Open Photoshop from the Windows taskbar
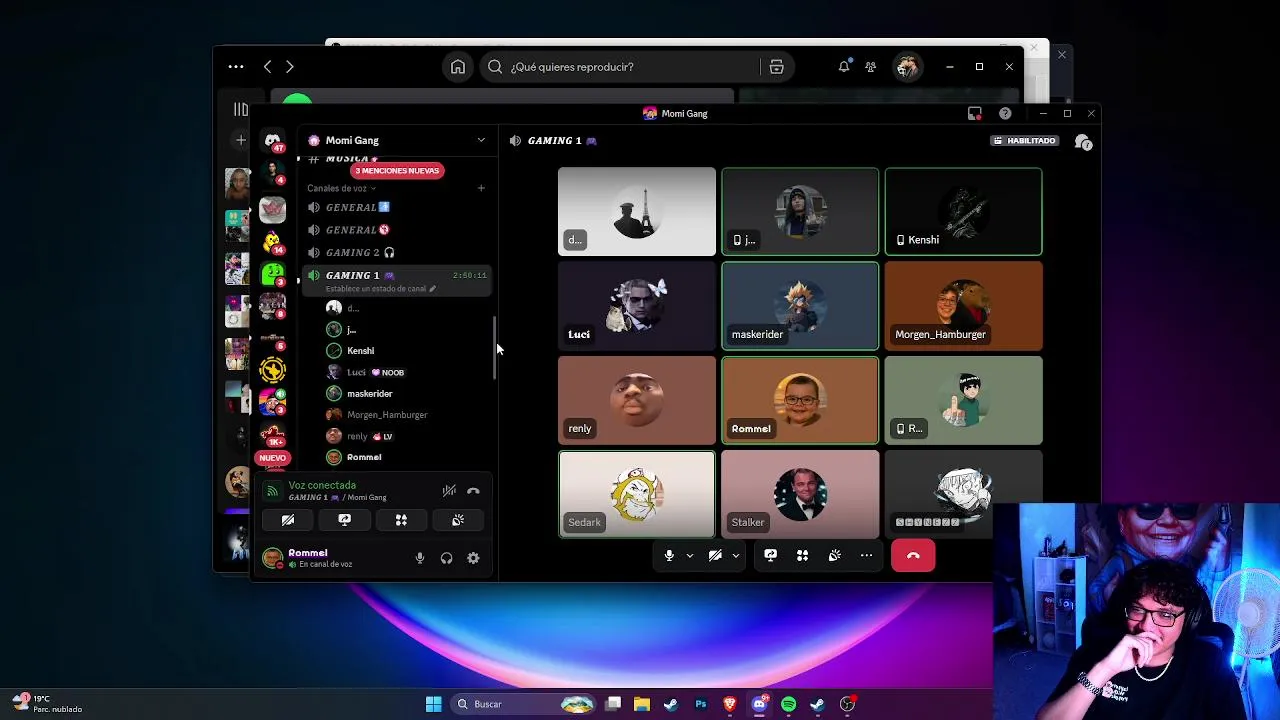The height and width of the screenshot is (720, 1280). 701,704
